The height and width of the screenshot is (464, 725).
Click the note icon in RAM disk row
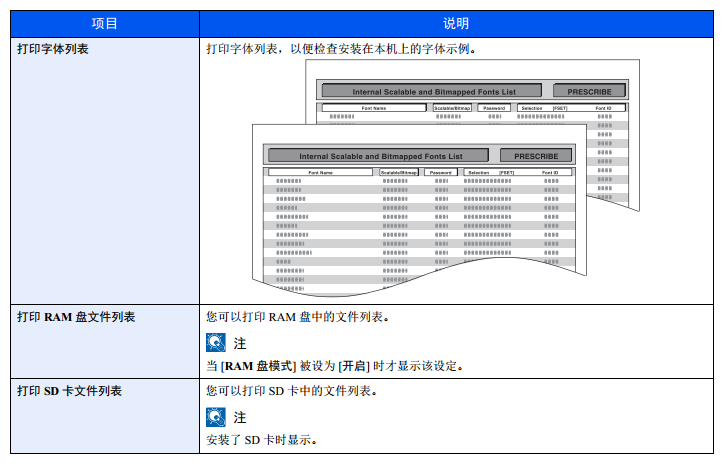tap(216, 342)
